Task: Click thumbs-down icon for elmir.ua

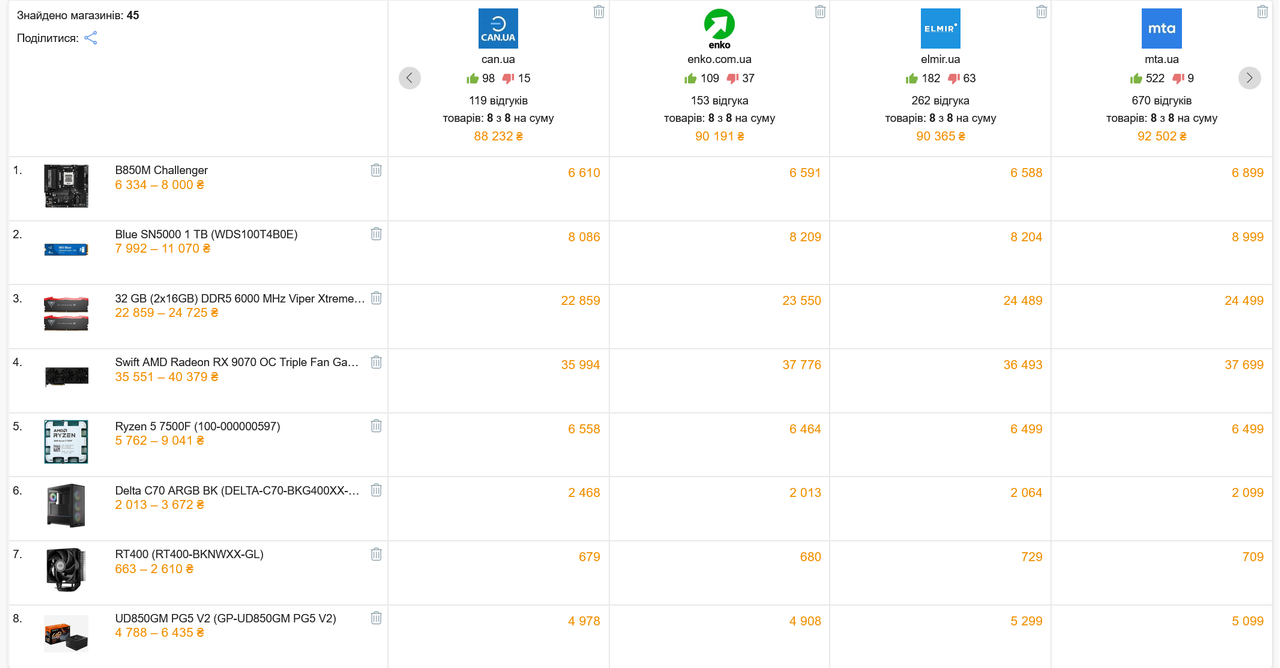Action: (954, 79)
